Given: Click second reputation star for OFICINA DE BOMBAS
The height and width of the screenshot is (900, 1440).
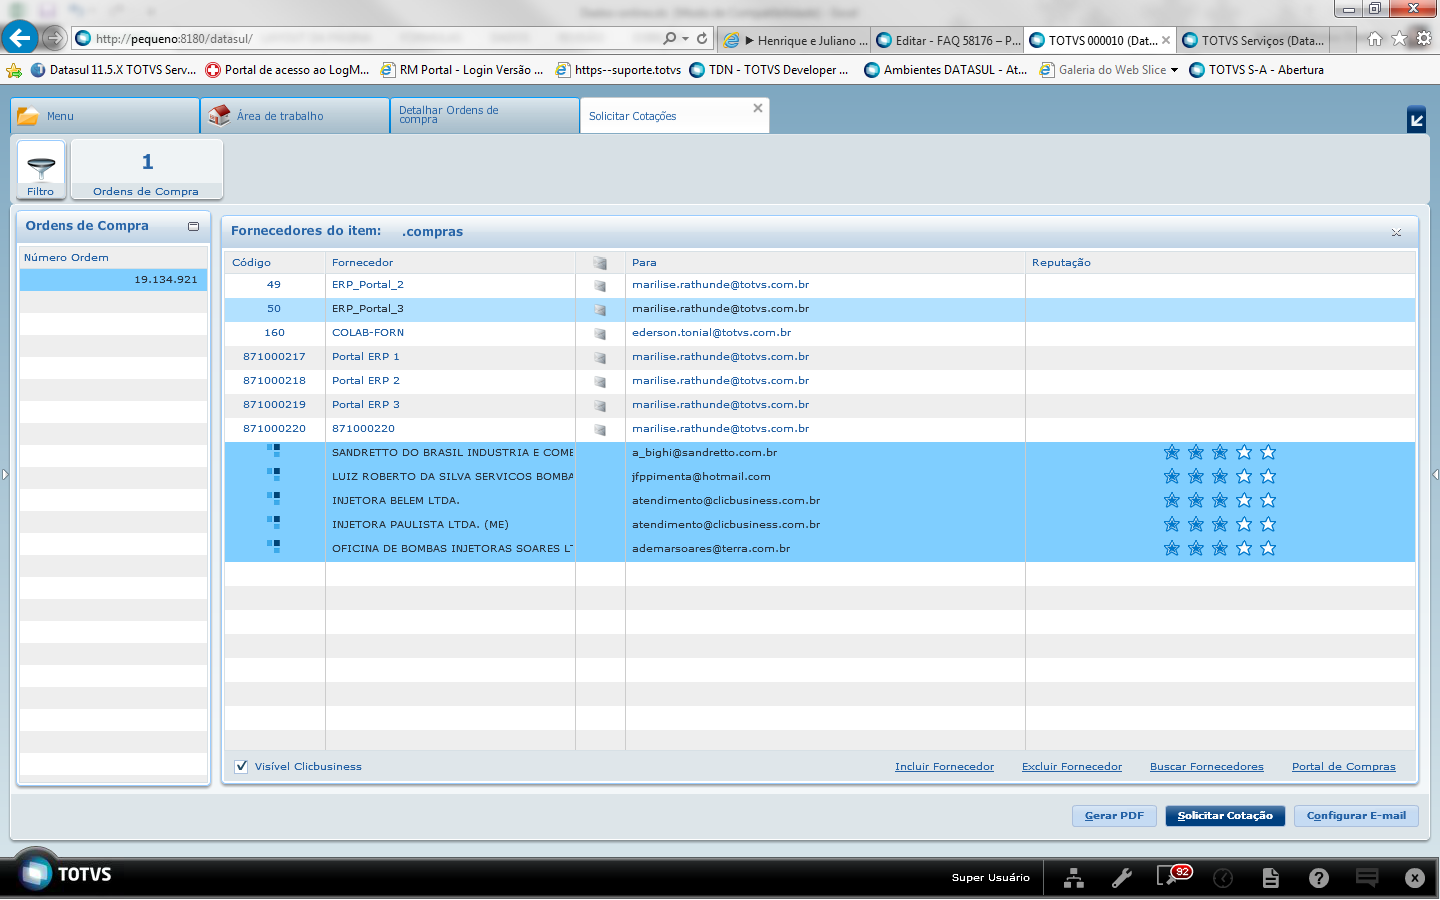Looking at the screenshot, I should pos(1196,548).
